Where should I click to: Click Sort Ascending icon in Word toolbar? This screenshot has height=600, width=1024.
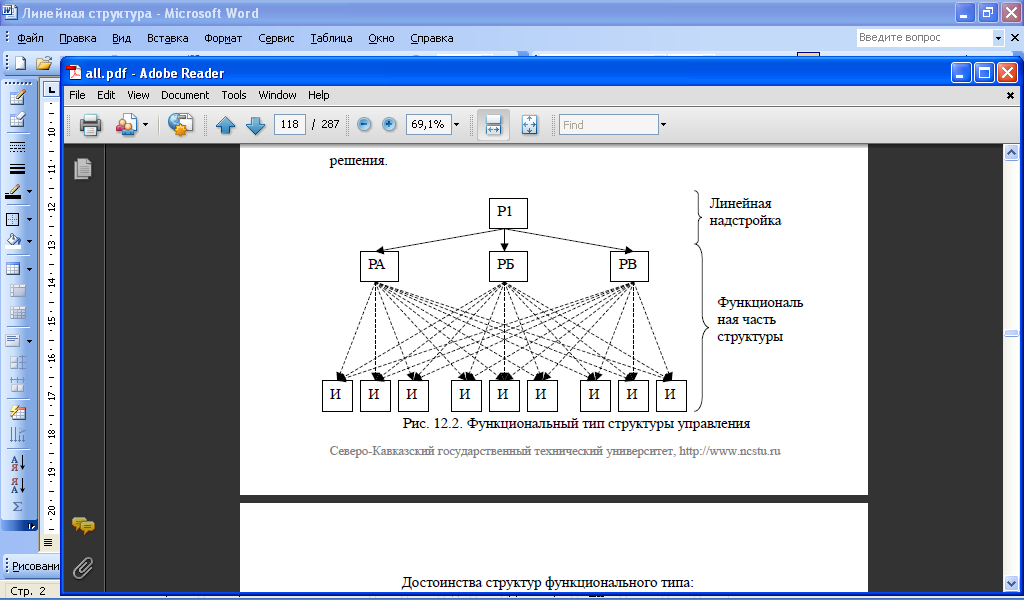pos(18,462)
